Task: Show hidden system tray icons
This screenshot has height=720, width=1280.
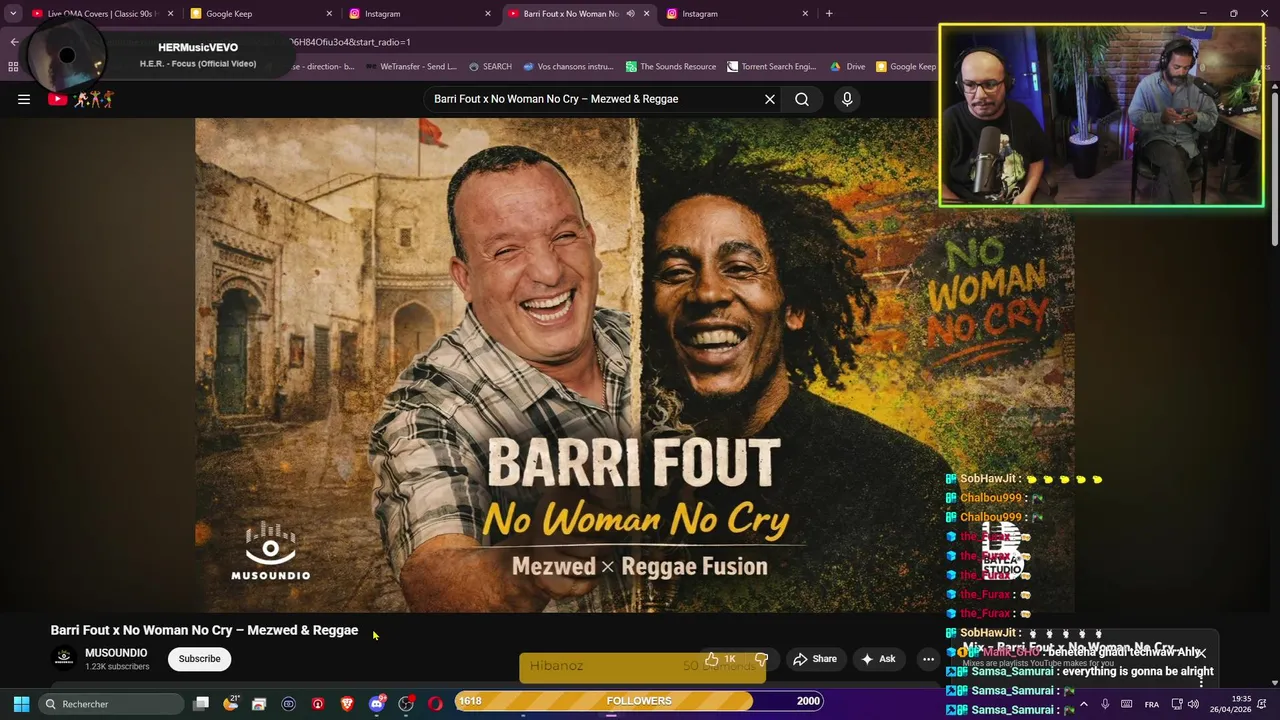Action: click(1083, 704)
